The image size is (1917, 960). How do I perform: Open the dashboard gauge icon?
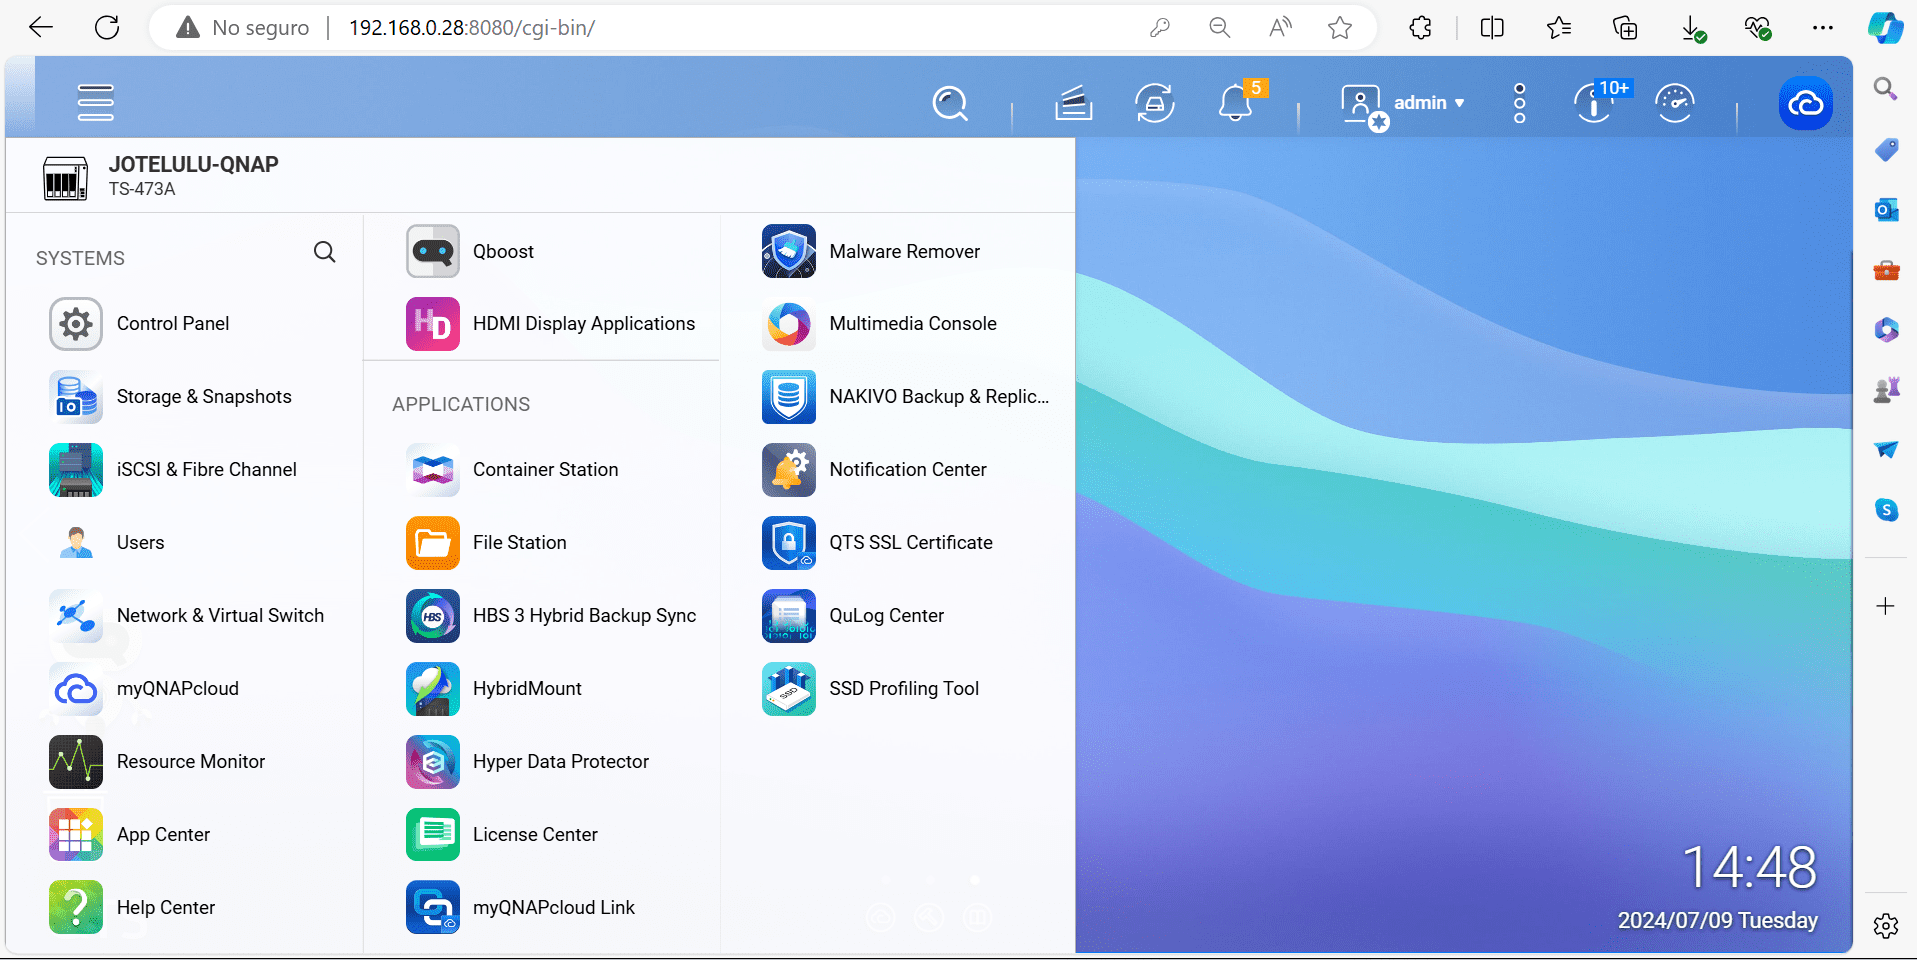tap(1675, 103)
